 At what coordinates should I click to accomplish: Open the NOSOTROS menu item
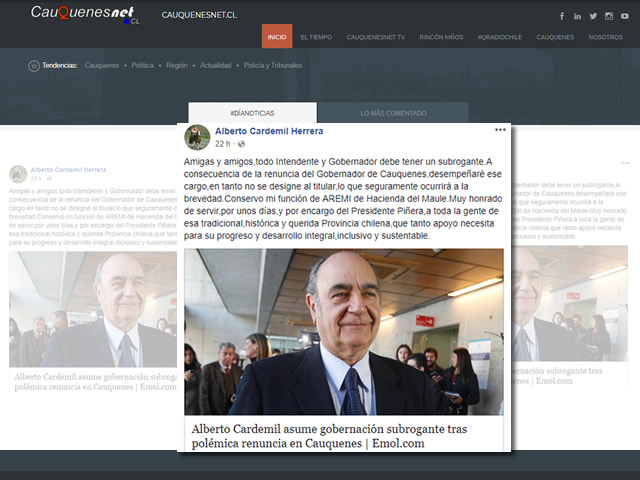click(605, 37)
